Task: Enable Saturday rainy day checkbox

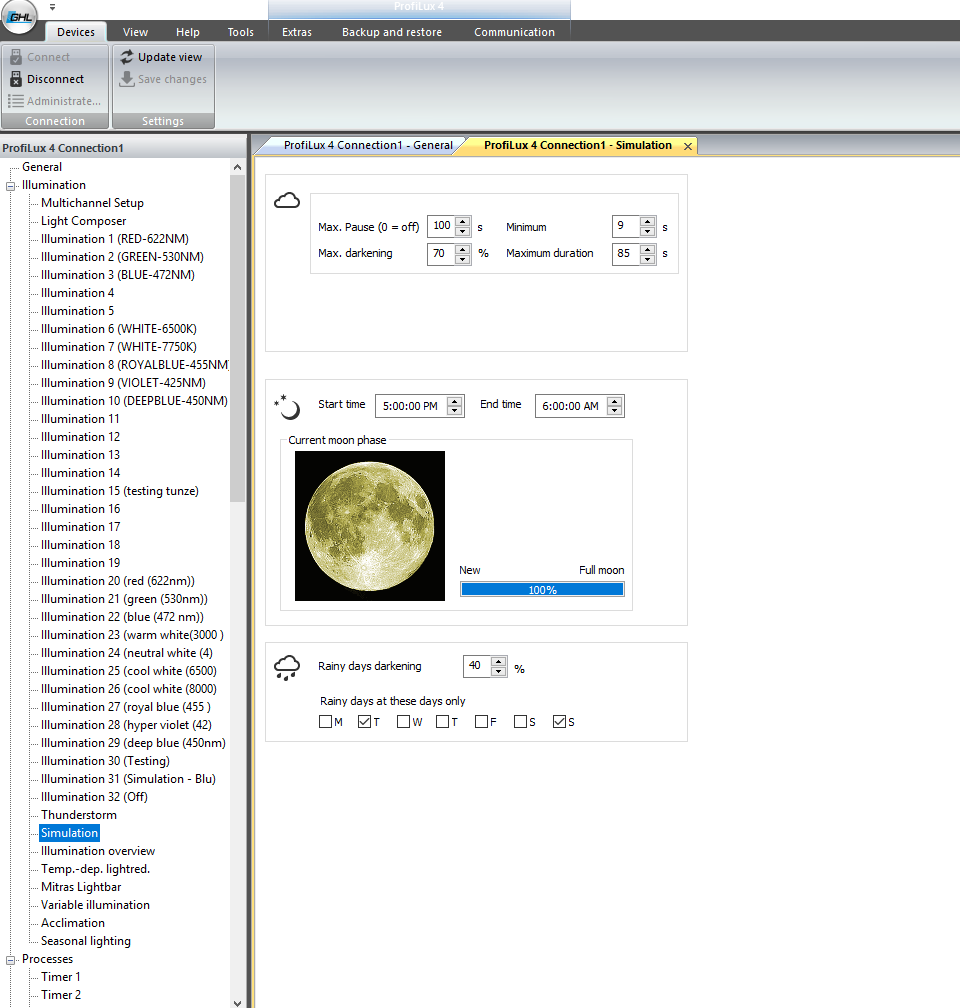Action: [x=520, y=721]
